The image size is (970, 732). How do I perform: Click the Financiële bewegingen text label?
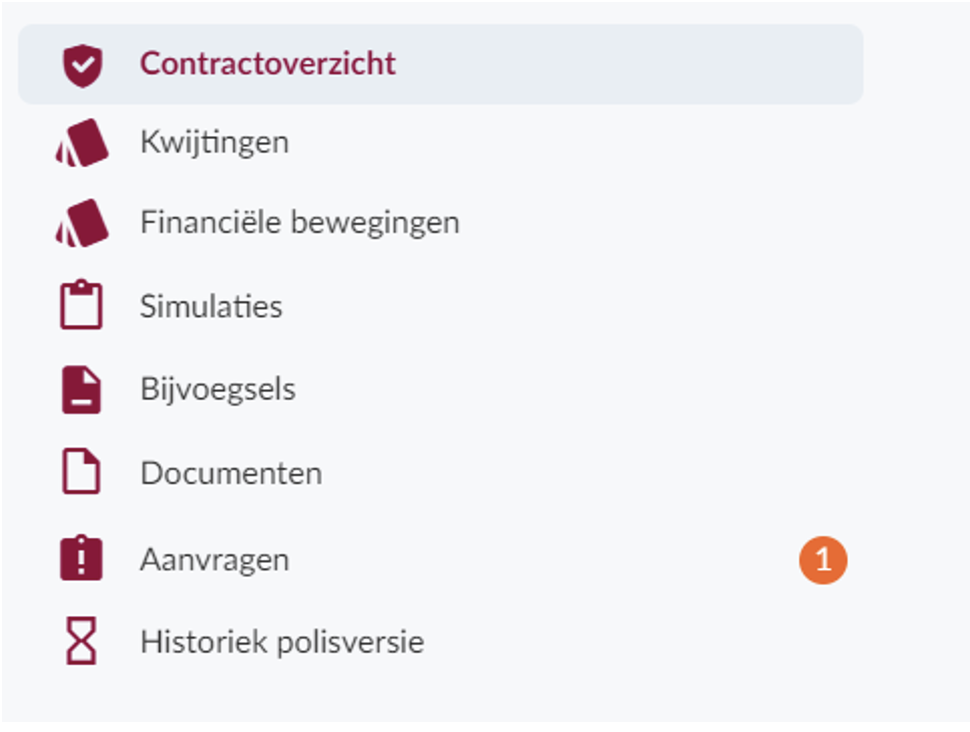[x=300, y=223]
